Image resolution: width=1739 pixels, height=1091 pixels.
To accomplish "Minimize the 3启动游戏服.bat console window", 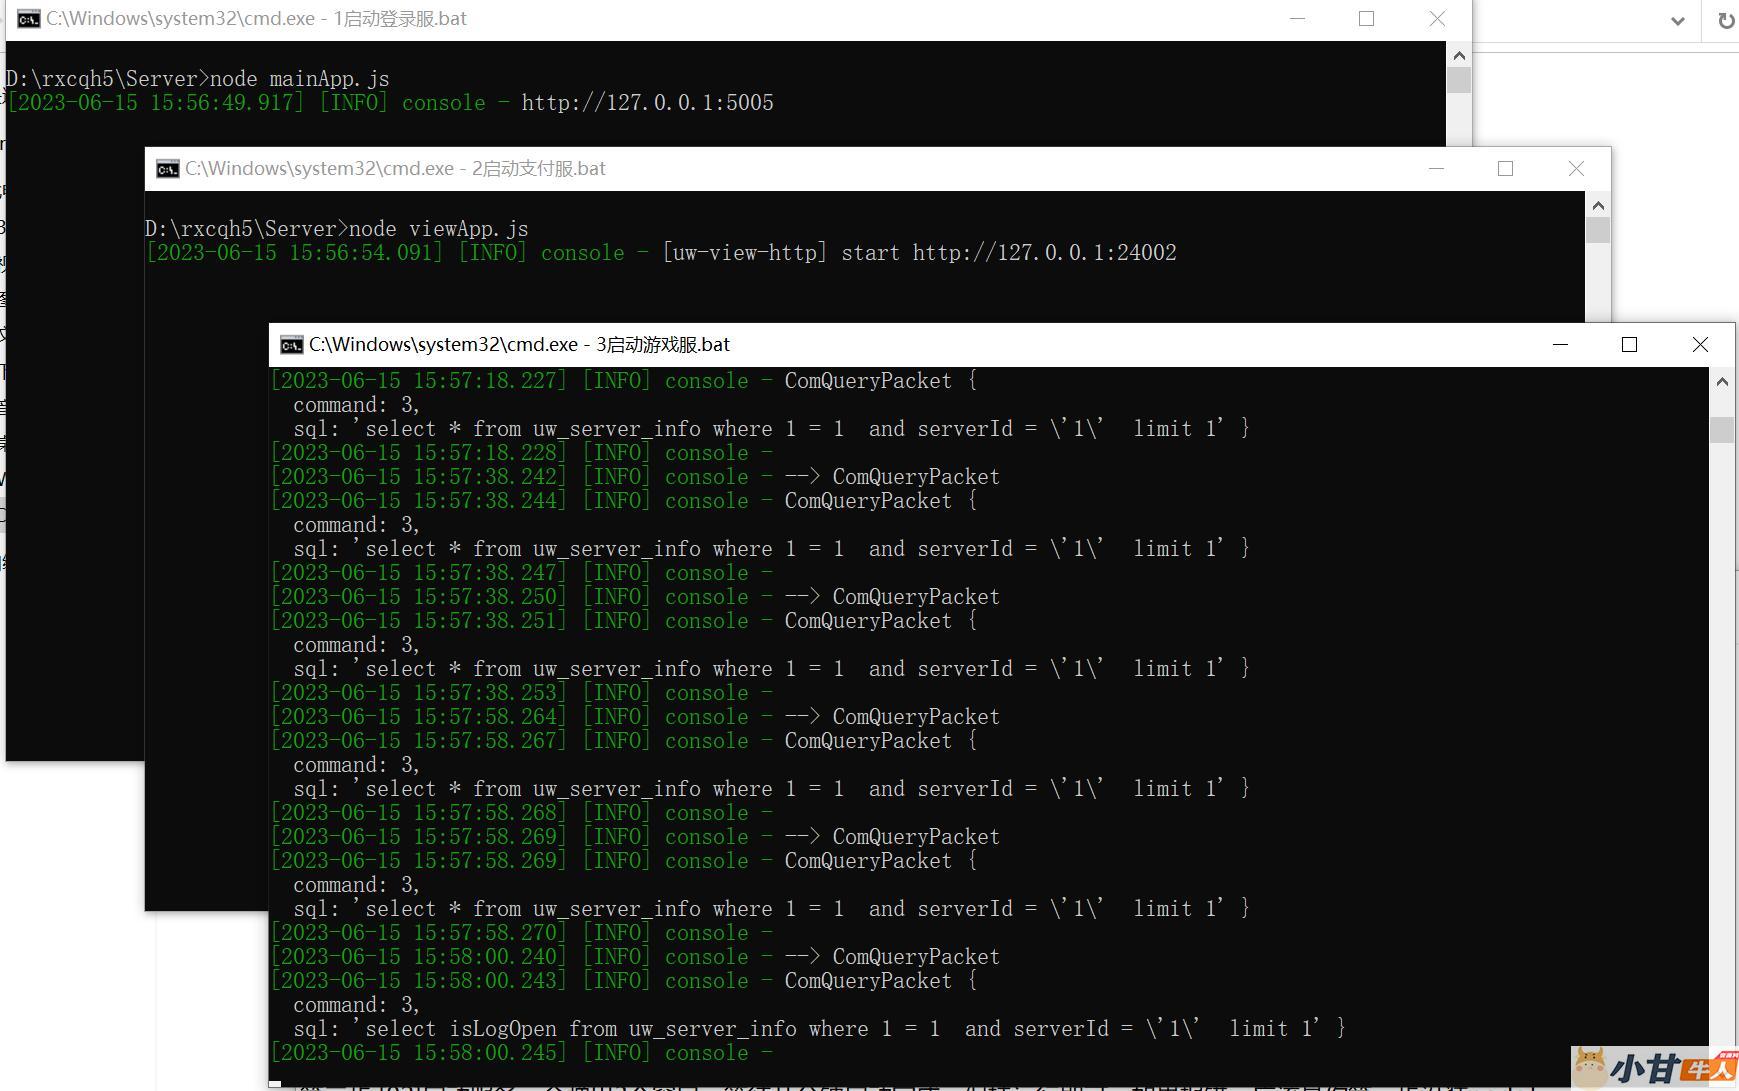I will coord(1560,345).
